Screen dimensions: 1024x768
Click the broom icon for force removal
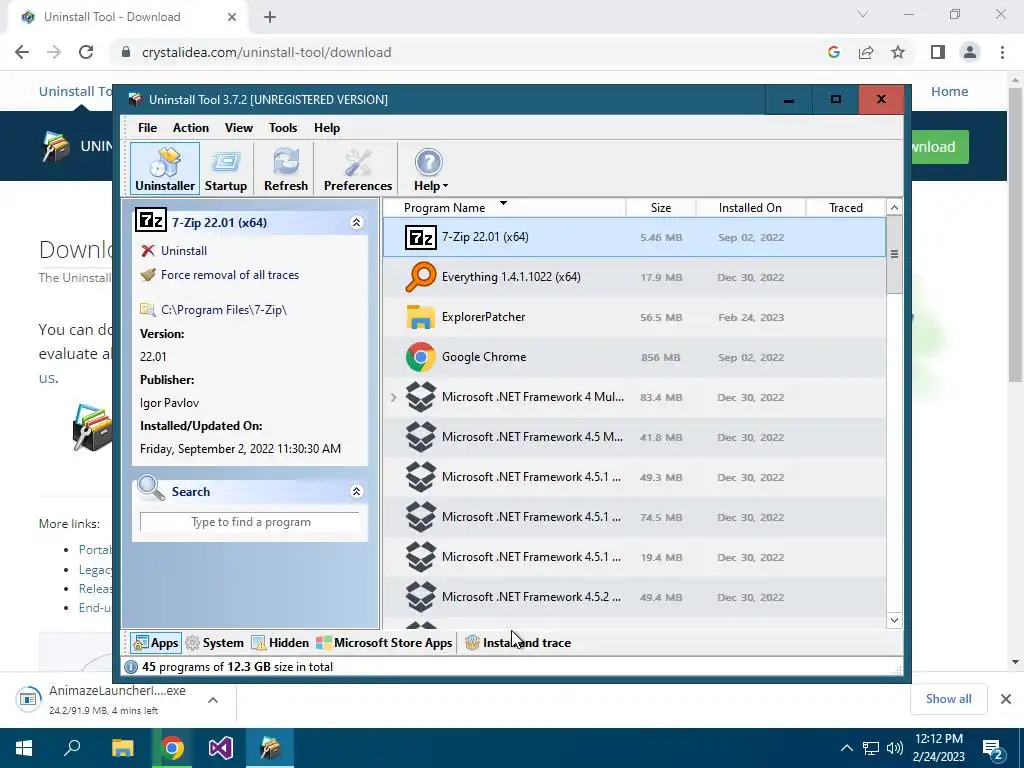tap(148, 275)
